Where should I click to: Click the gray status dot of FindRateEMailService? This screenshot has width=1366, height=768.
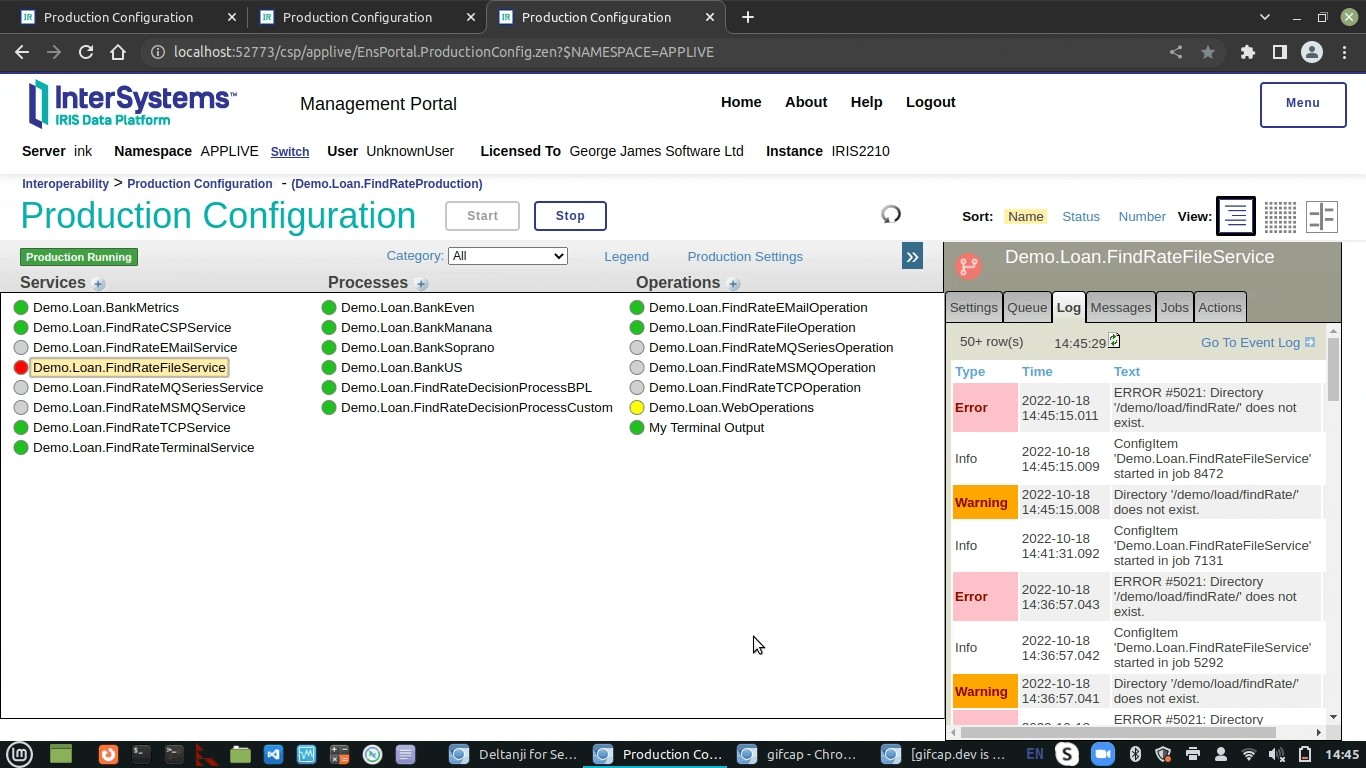click(x=21, y=348)
